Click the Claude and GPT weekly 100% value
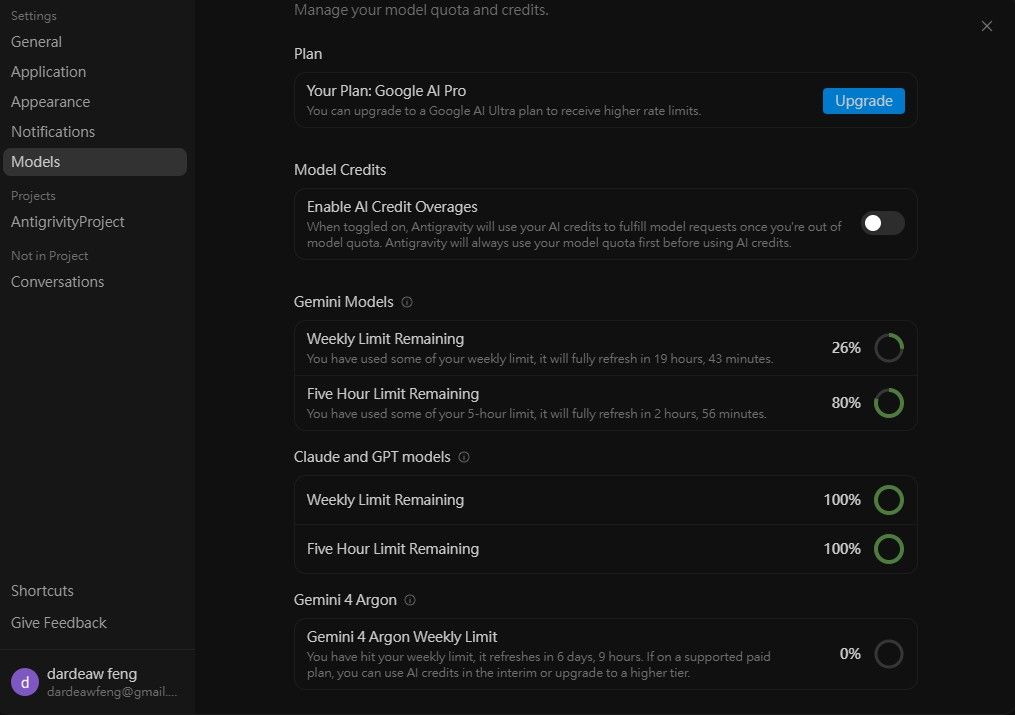 pyautogui.click(x=842, y=500)
